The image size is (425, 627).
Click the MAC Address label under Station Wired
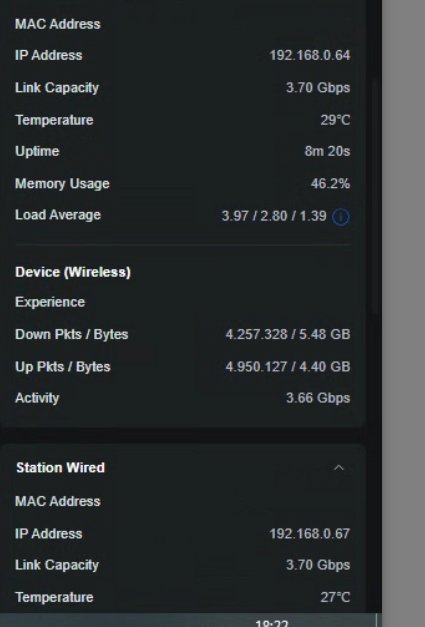(58, 501)
